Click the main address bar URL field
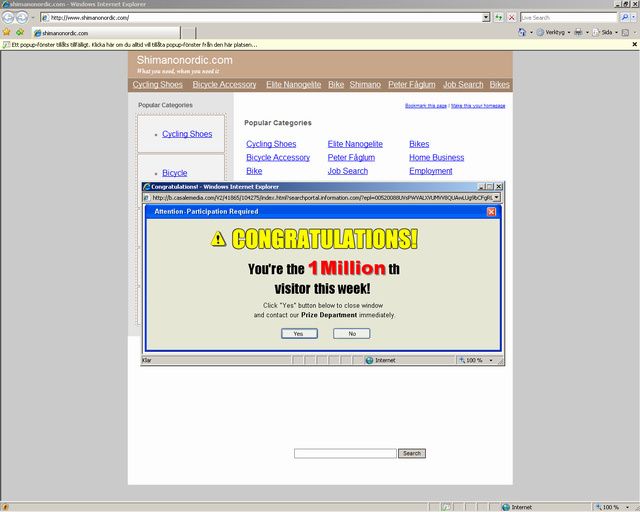This screenshot has height=512, width=640. pyautogui.click(x=261, y=18)
